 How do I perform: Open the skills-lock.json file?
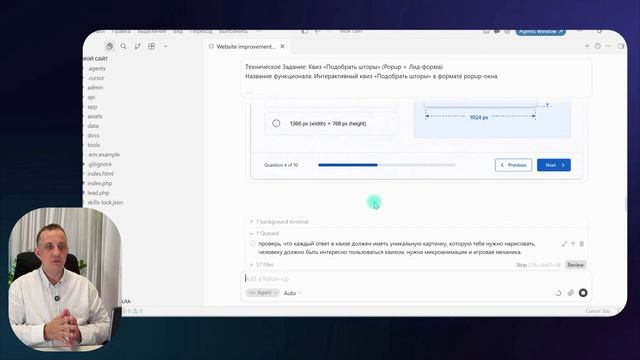pyautogui.click(x=105, y=202)
